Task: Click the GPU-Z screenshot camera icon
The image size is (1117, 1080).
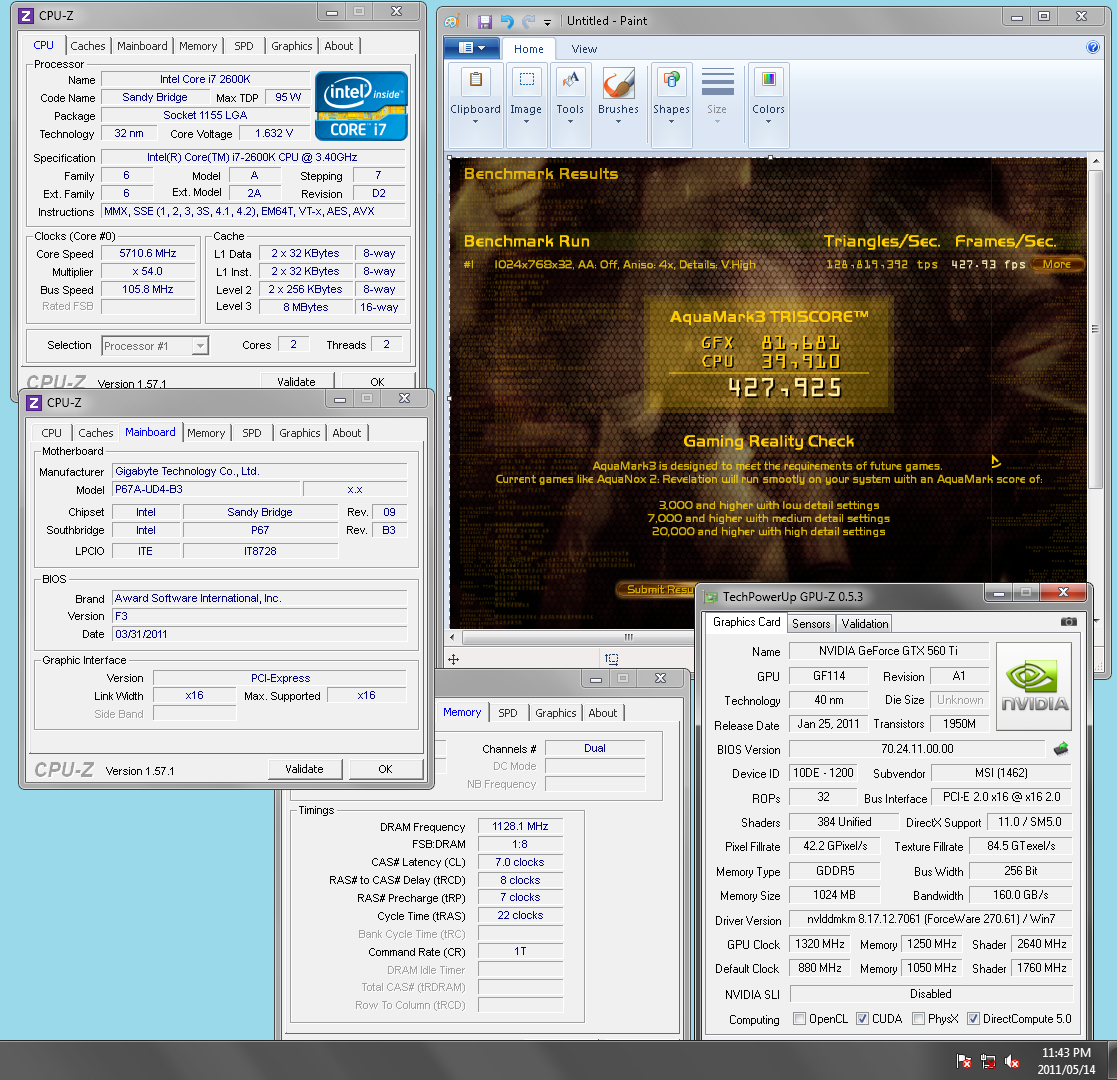Action: (x=1069, y=621)
